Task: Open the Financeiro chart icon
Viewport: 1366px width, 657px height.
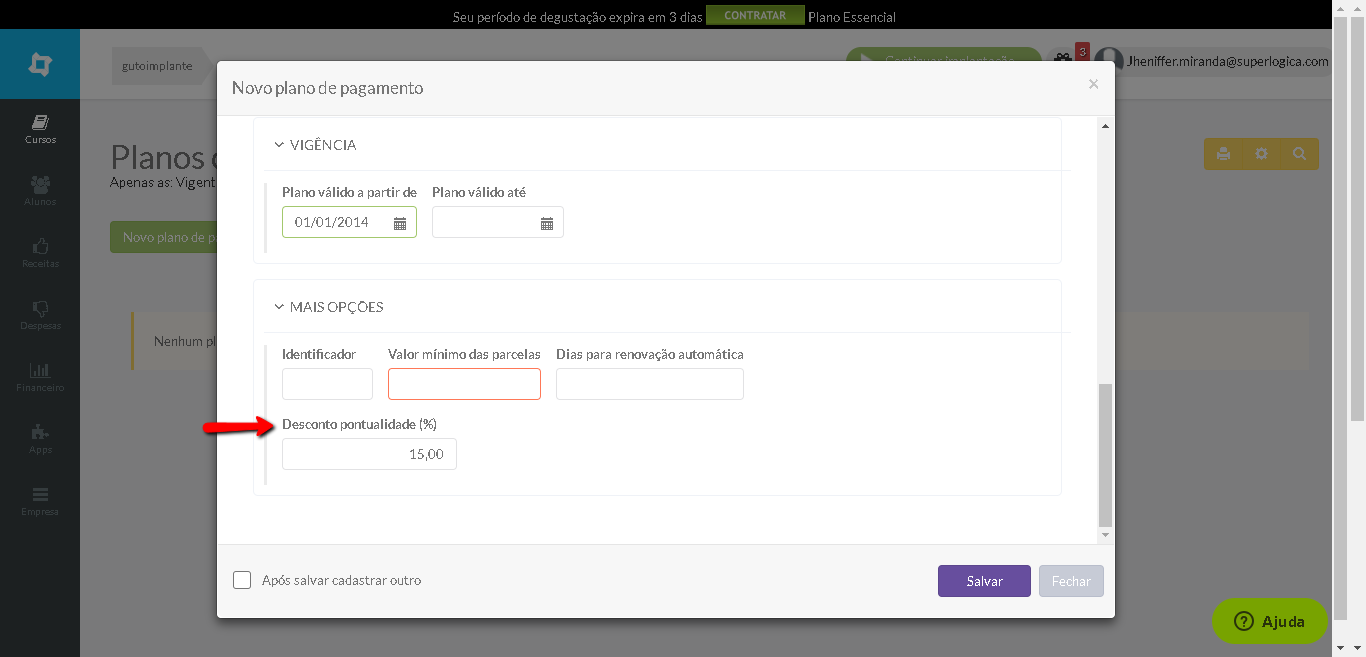Action: (x=40, y=370)
